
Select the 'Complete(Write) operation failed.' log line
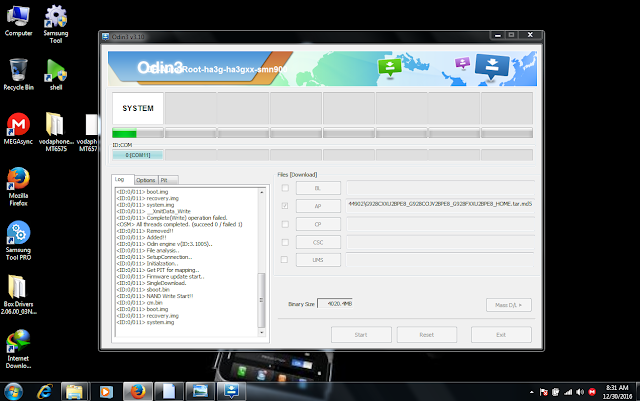172,218
